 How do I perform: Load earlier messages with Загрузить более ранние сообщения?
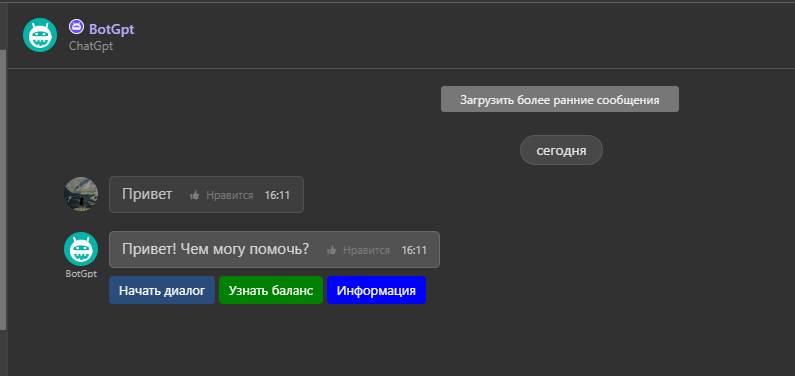pos(560,99)
